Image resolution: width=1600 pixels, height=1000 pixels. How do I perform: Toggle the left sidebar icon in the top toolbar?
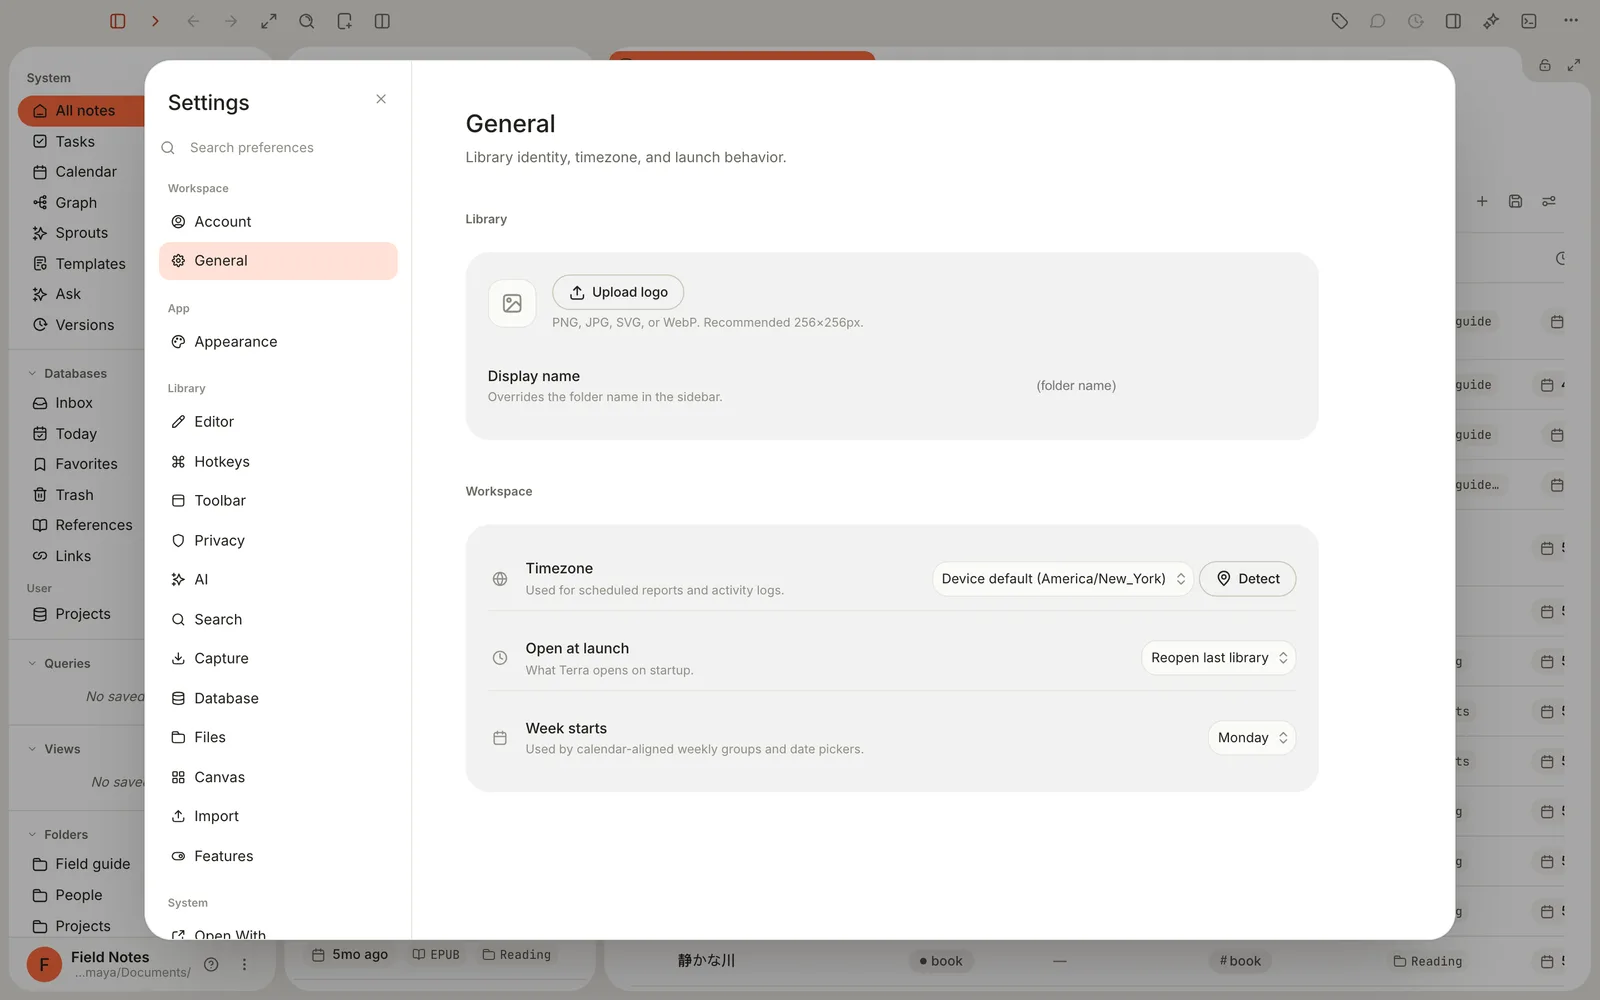coord(118,21)
